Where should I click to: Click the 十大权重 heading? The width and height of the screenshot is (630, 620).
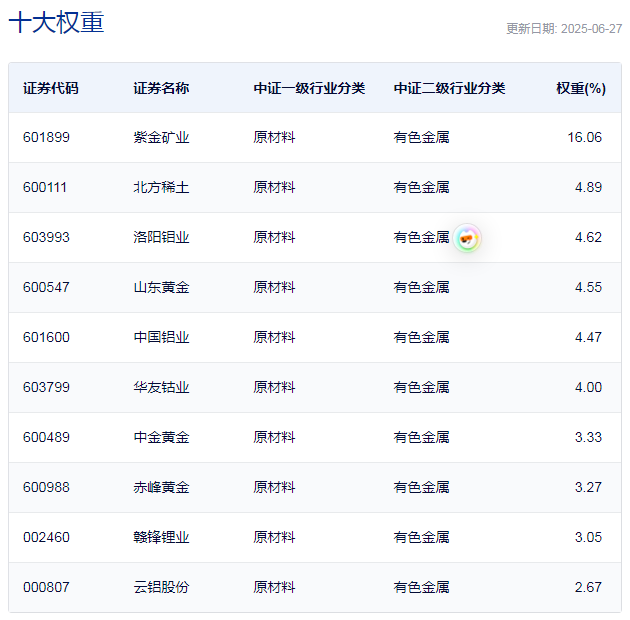coord(57,23)
